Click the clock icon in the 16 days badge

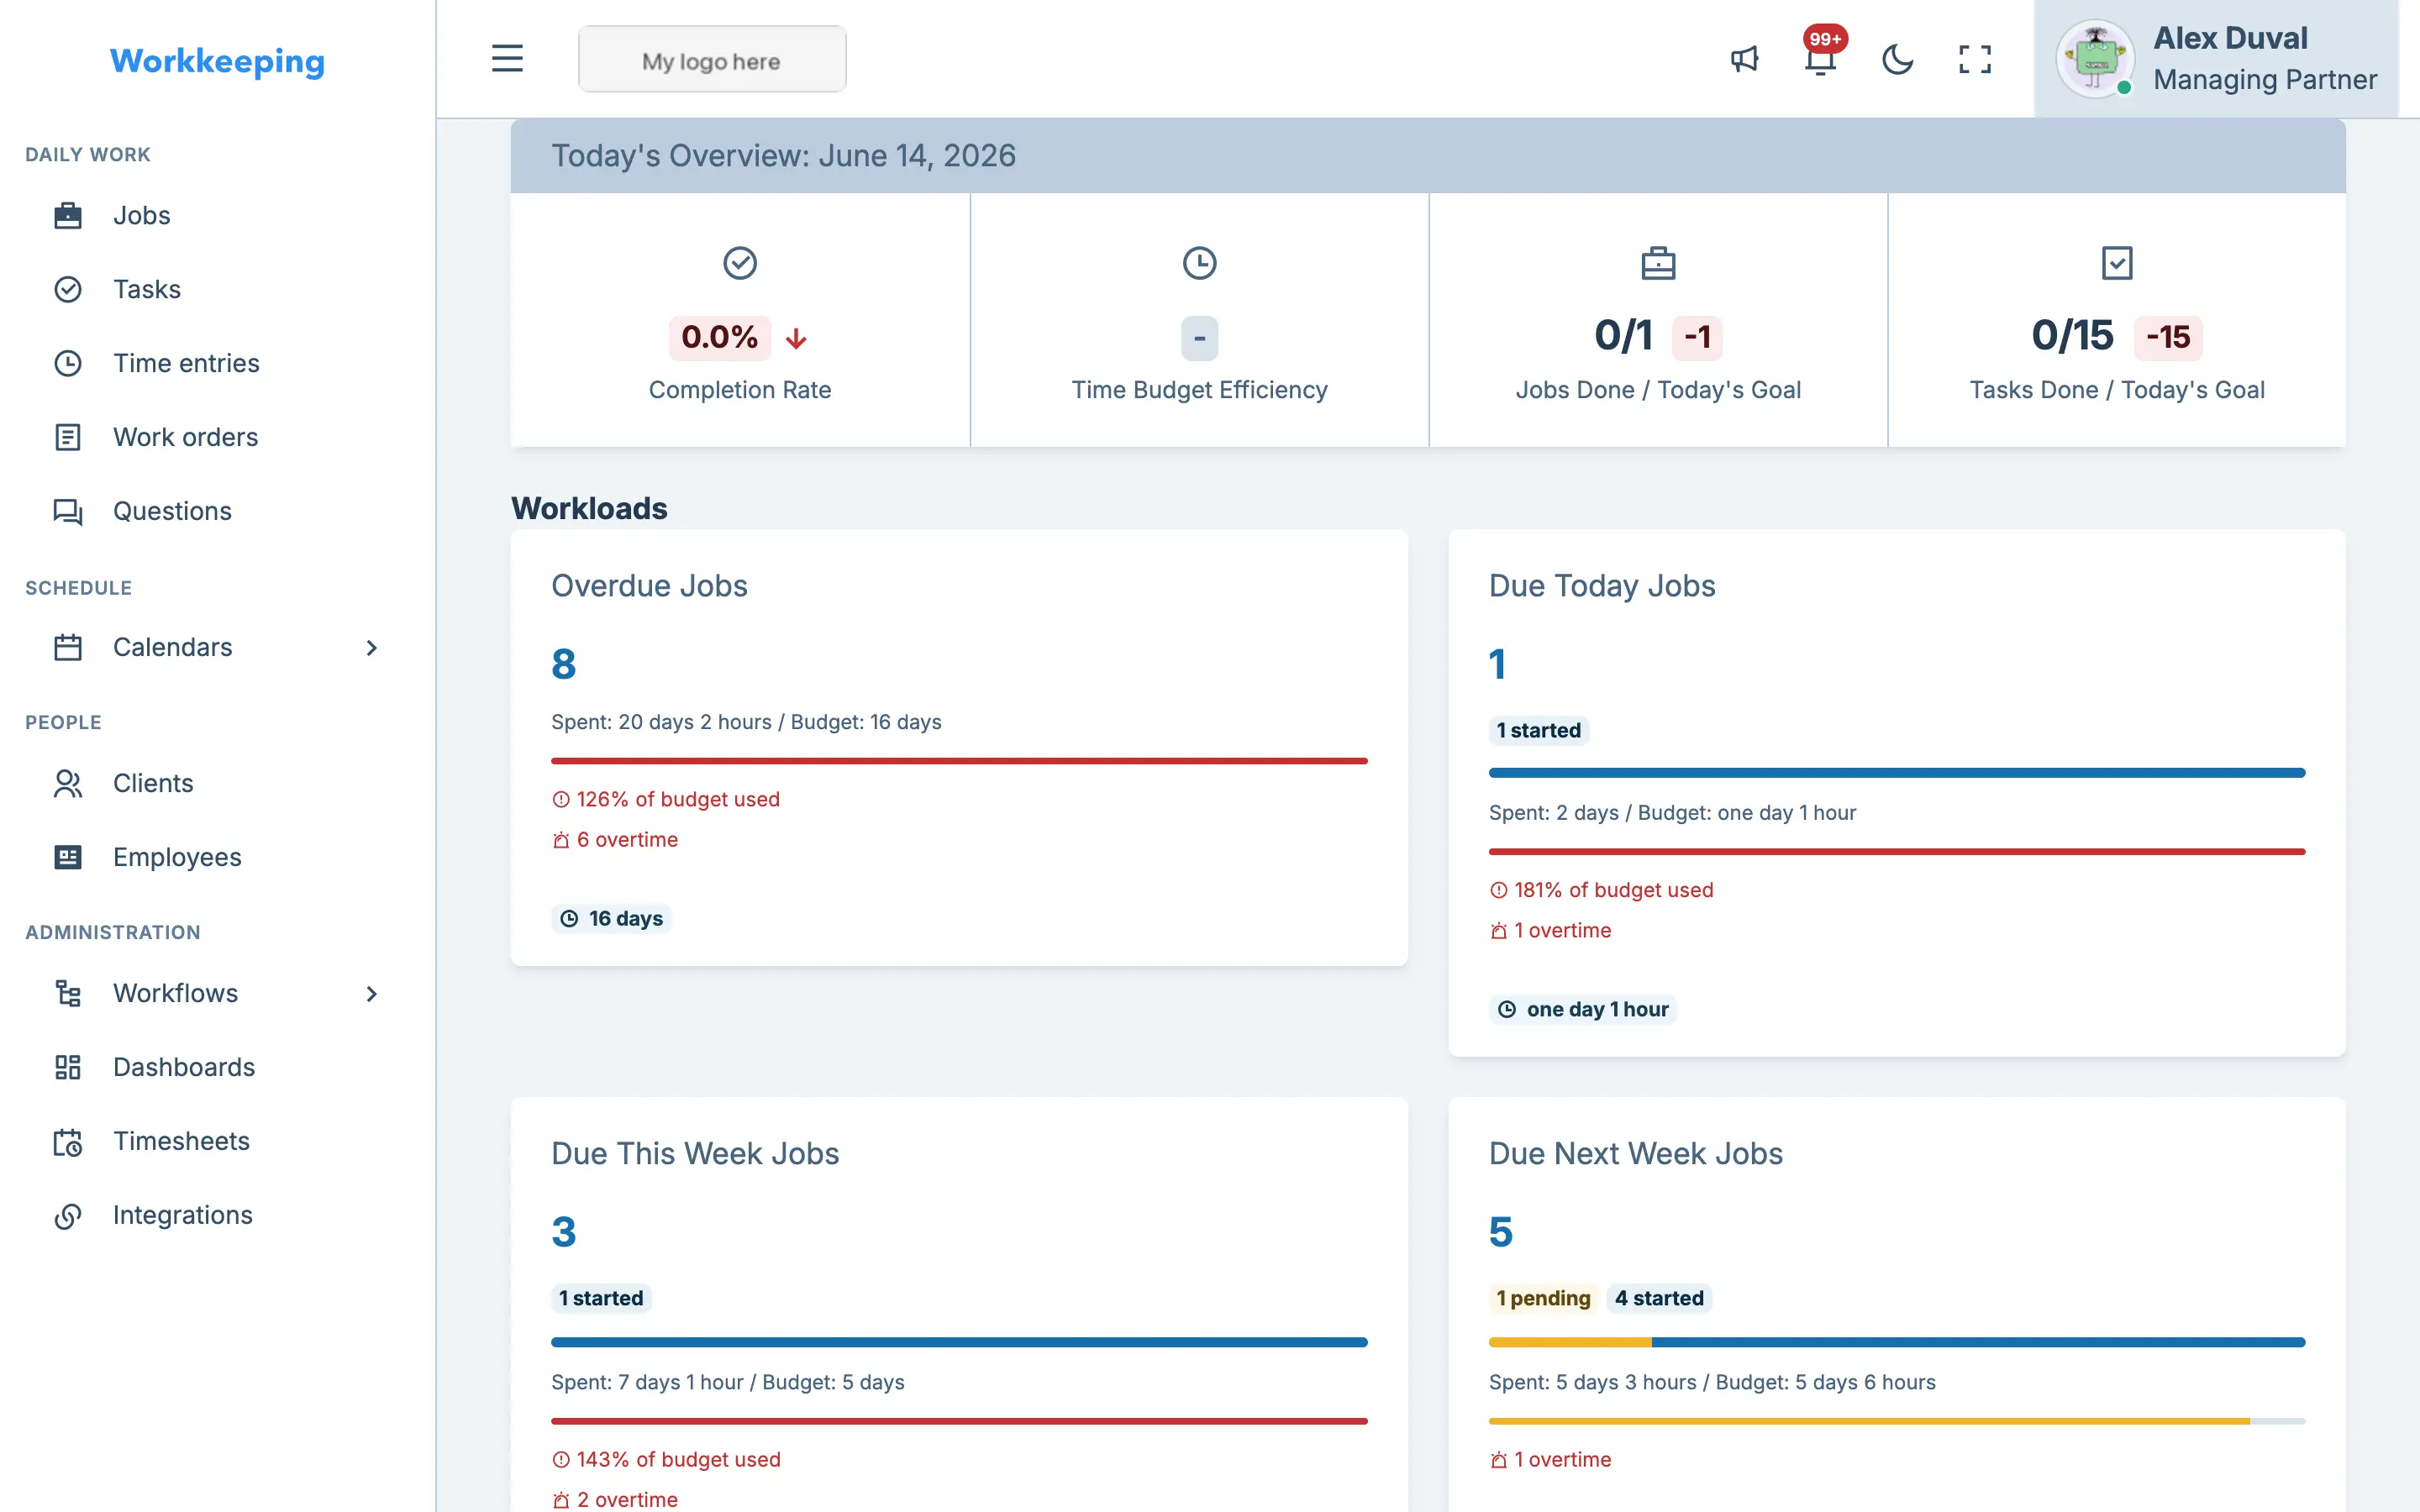click(569, 918)
